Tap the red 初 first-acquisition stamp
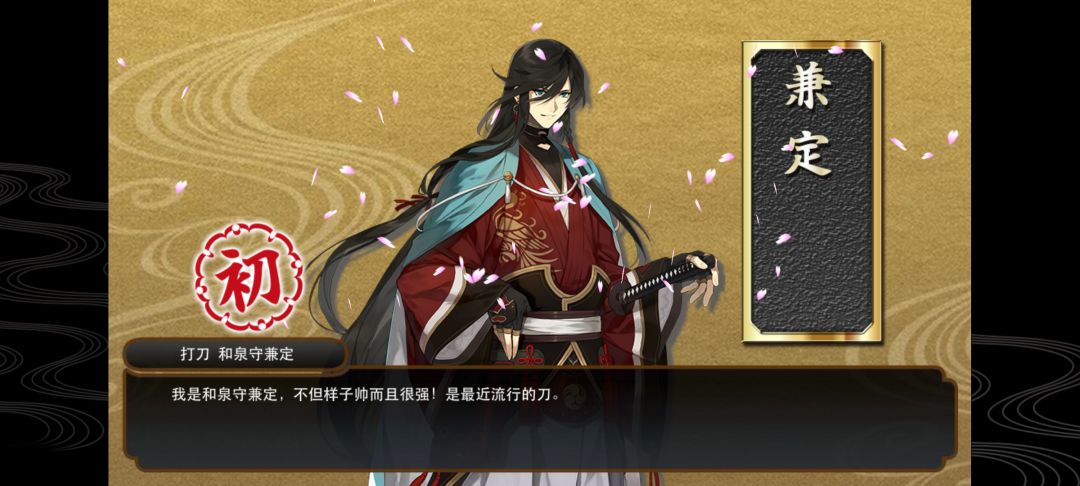Screen dimensions: 1080x486 pos(249,277)
